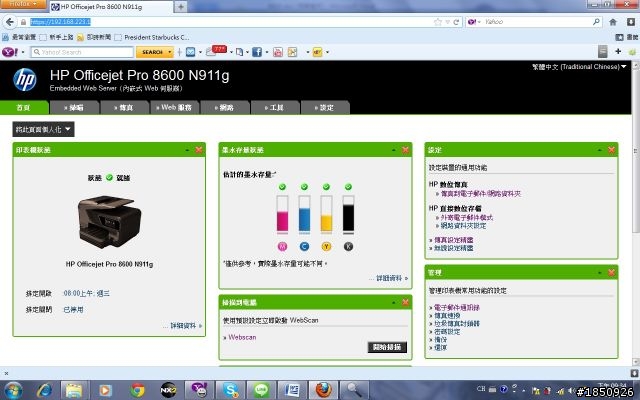640x400 pixels.
Task: Close the scan-to-computer panel with red X
Action: (405, 302)
